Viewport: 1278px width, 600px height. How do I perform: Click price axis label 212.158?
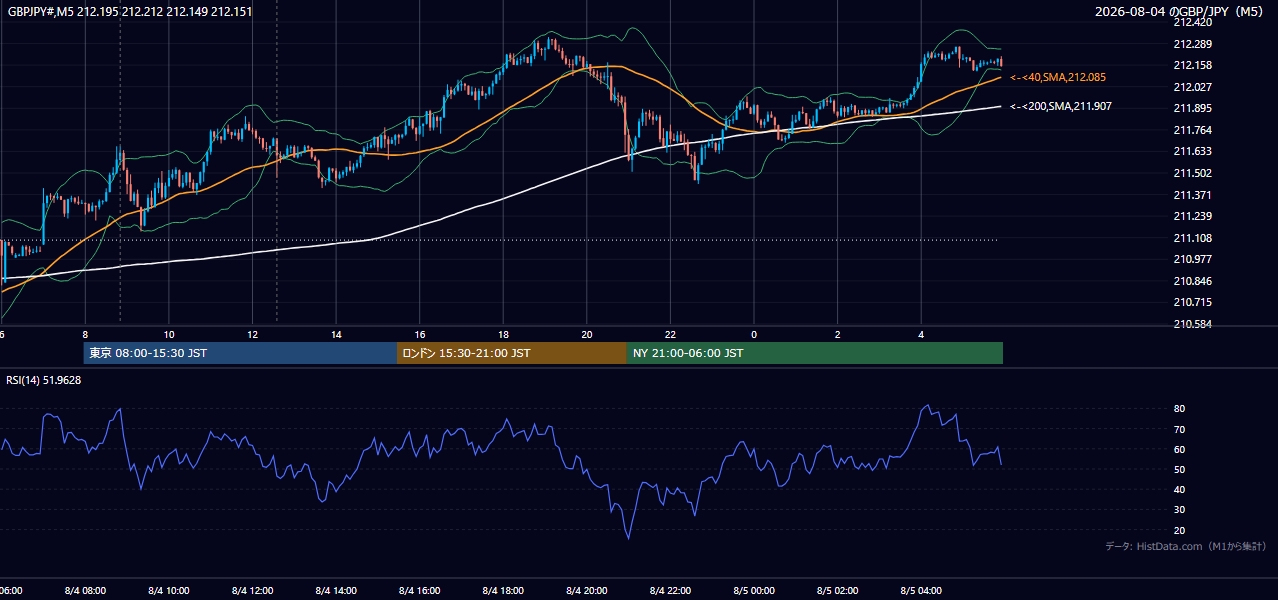[x=1192, y=65]
